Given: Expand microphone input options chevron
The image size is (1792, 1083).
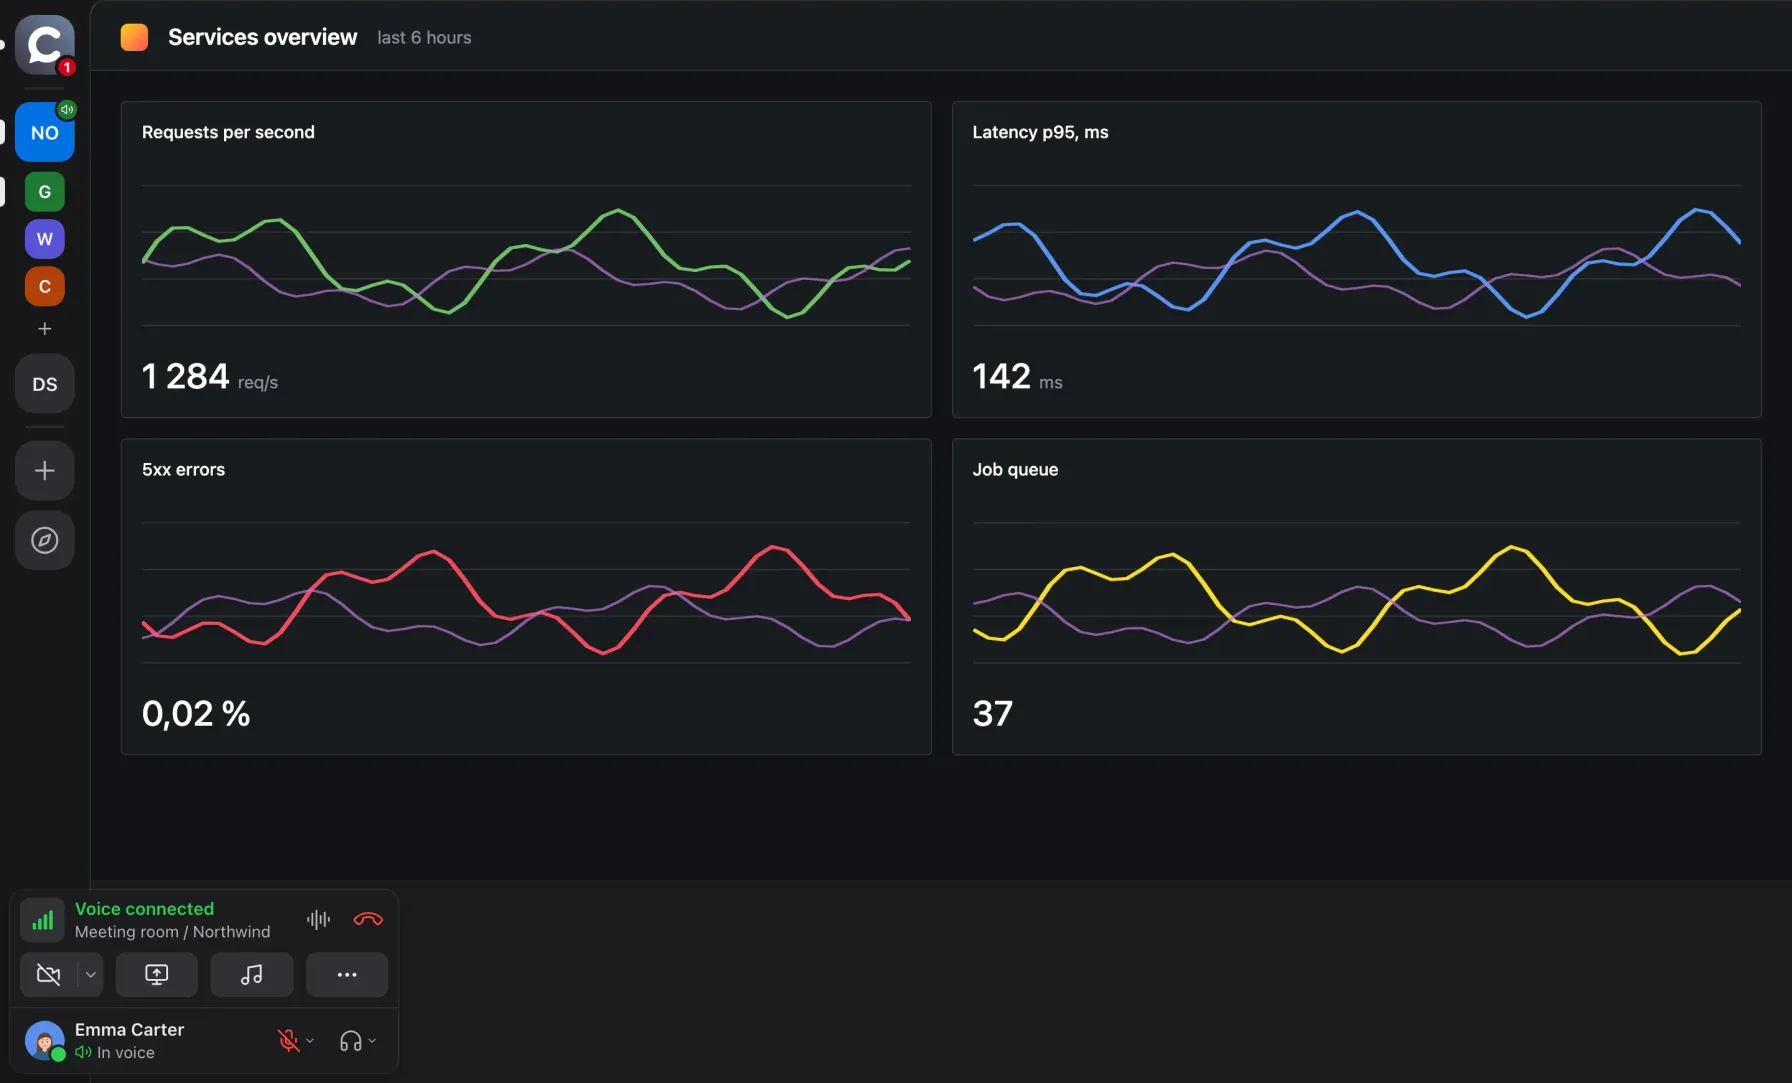Looking at the screenshot, I should (310, 1041).
